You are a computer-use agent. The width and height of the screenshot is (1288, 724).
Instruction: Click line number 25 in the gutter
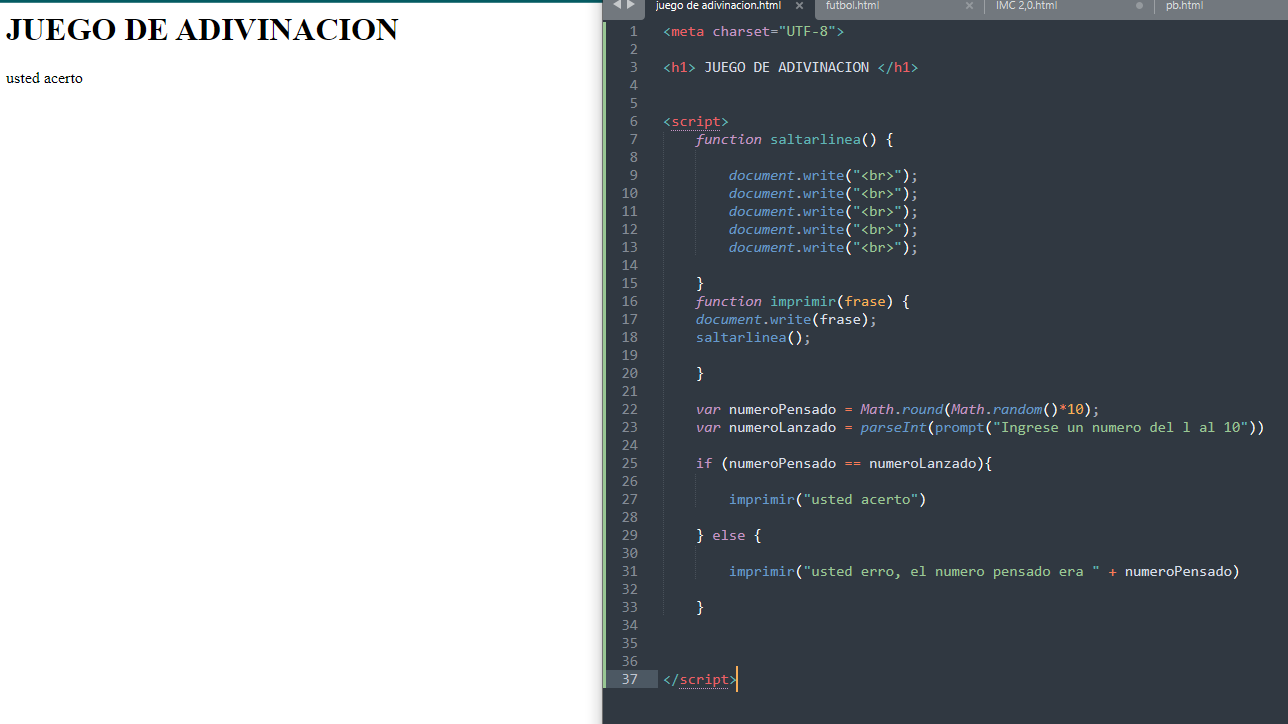tap(629, 463)
